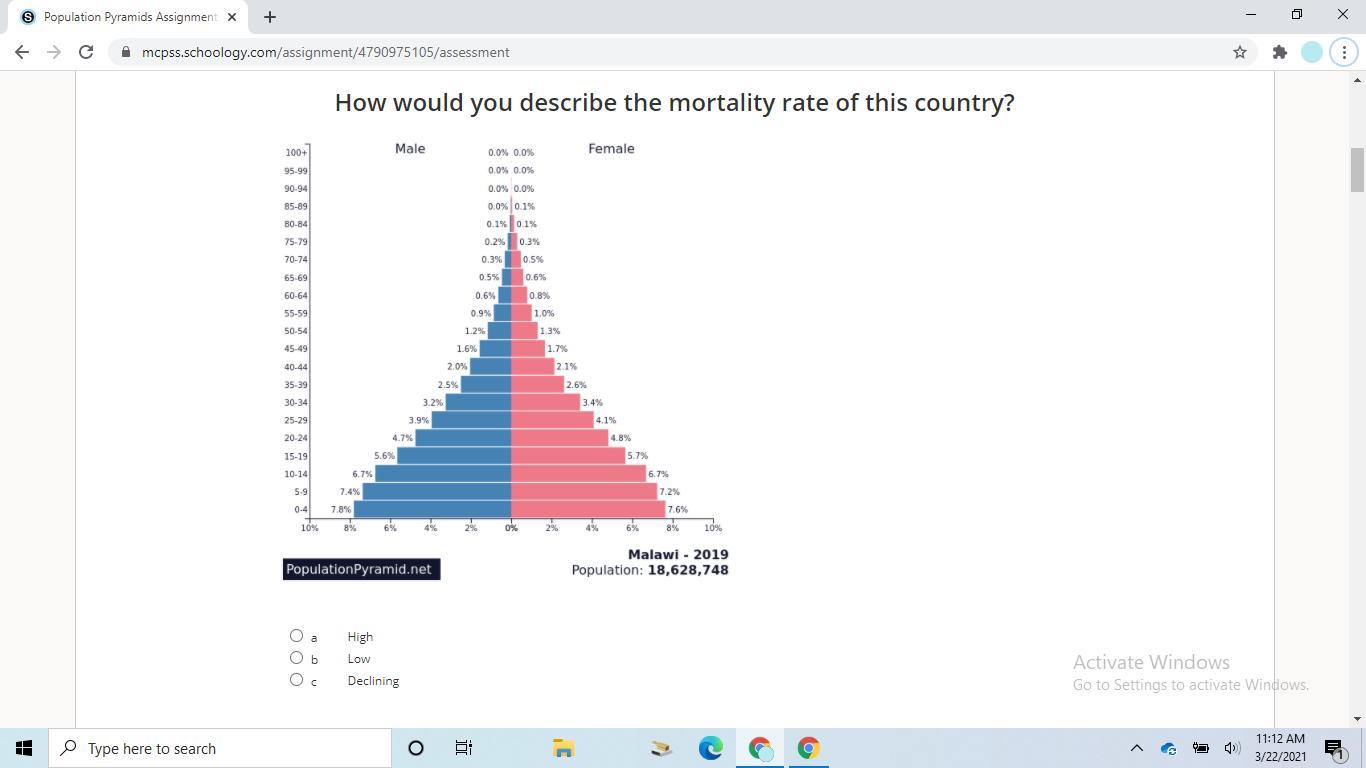
Task: Open Task View on the taskbar
Action: 464,748
